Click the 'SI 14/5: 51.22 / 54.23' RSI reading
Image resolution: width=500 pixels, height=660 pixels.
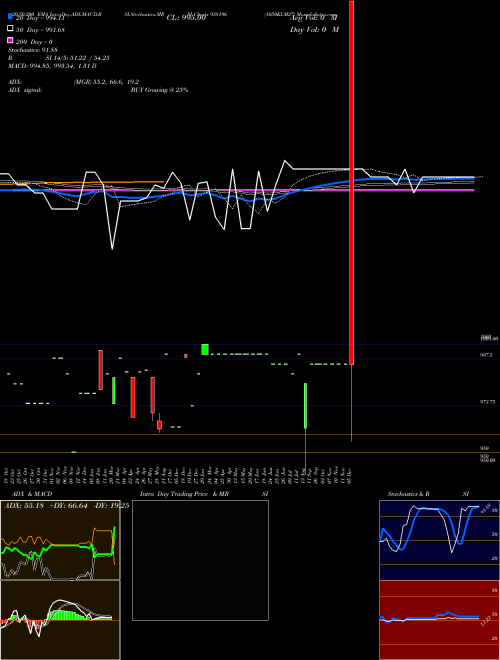(x=77, y=58)
